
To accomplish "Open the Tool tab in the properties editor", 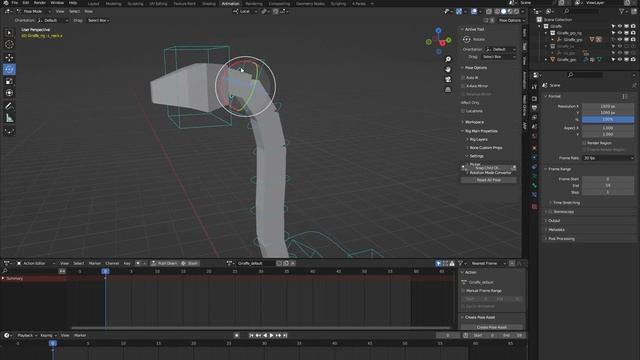I will coord(534,87).
